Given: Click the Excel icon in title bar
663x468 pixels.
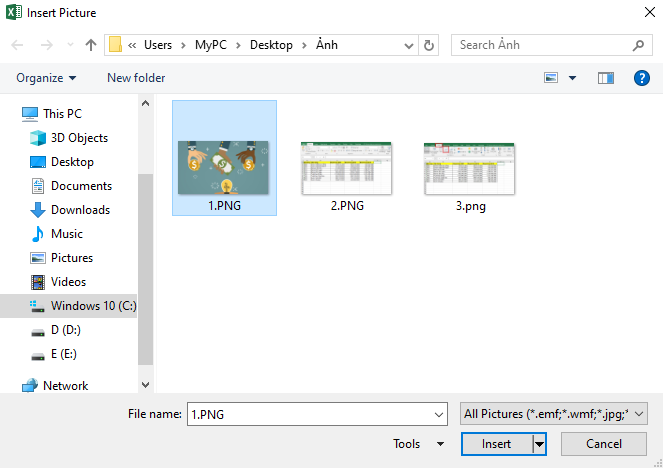Looking at the screenshot, I should [x=14, y=12].
